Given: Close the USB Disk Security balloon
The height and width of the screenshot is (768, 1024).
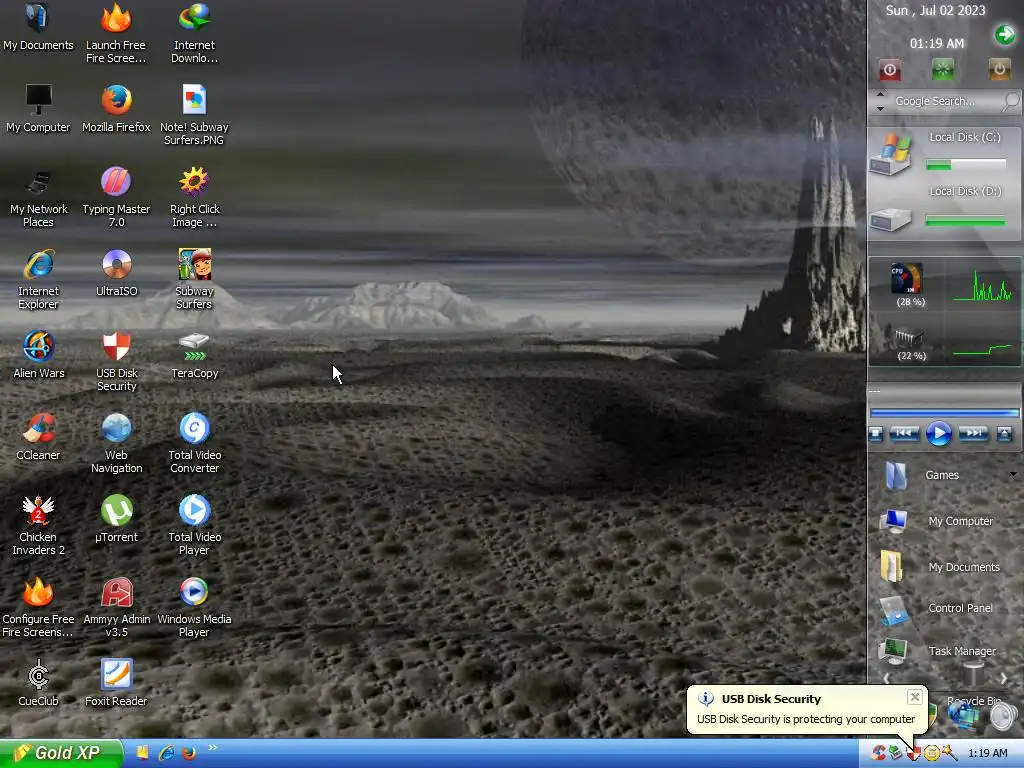Looking at the screenshot, I should click(x=914, y=697).
